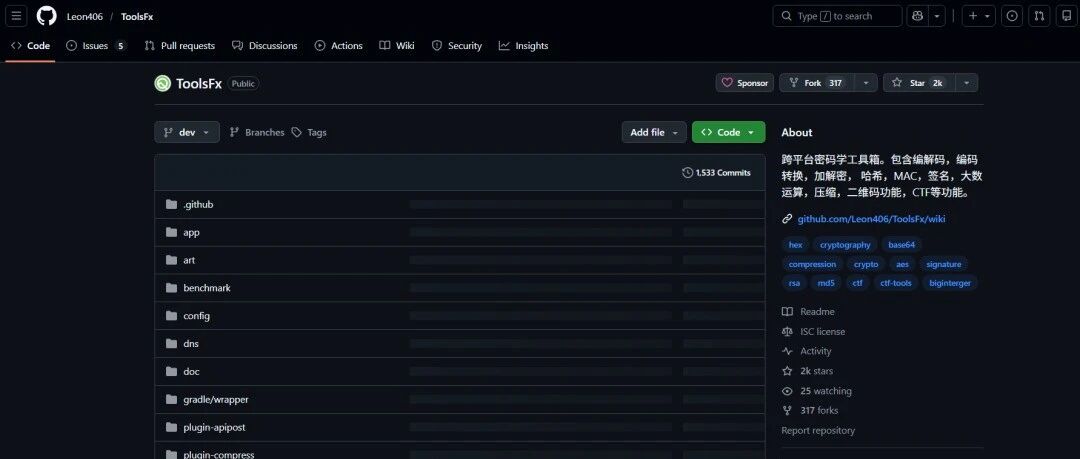1080x459 pixels.
Task: Open Copilot icon in header
Action: click(x=917, y=16)
